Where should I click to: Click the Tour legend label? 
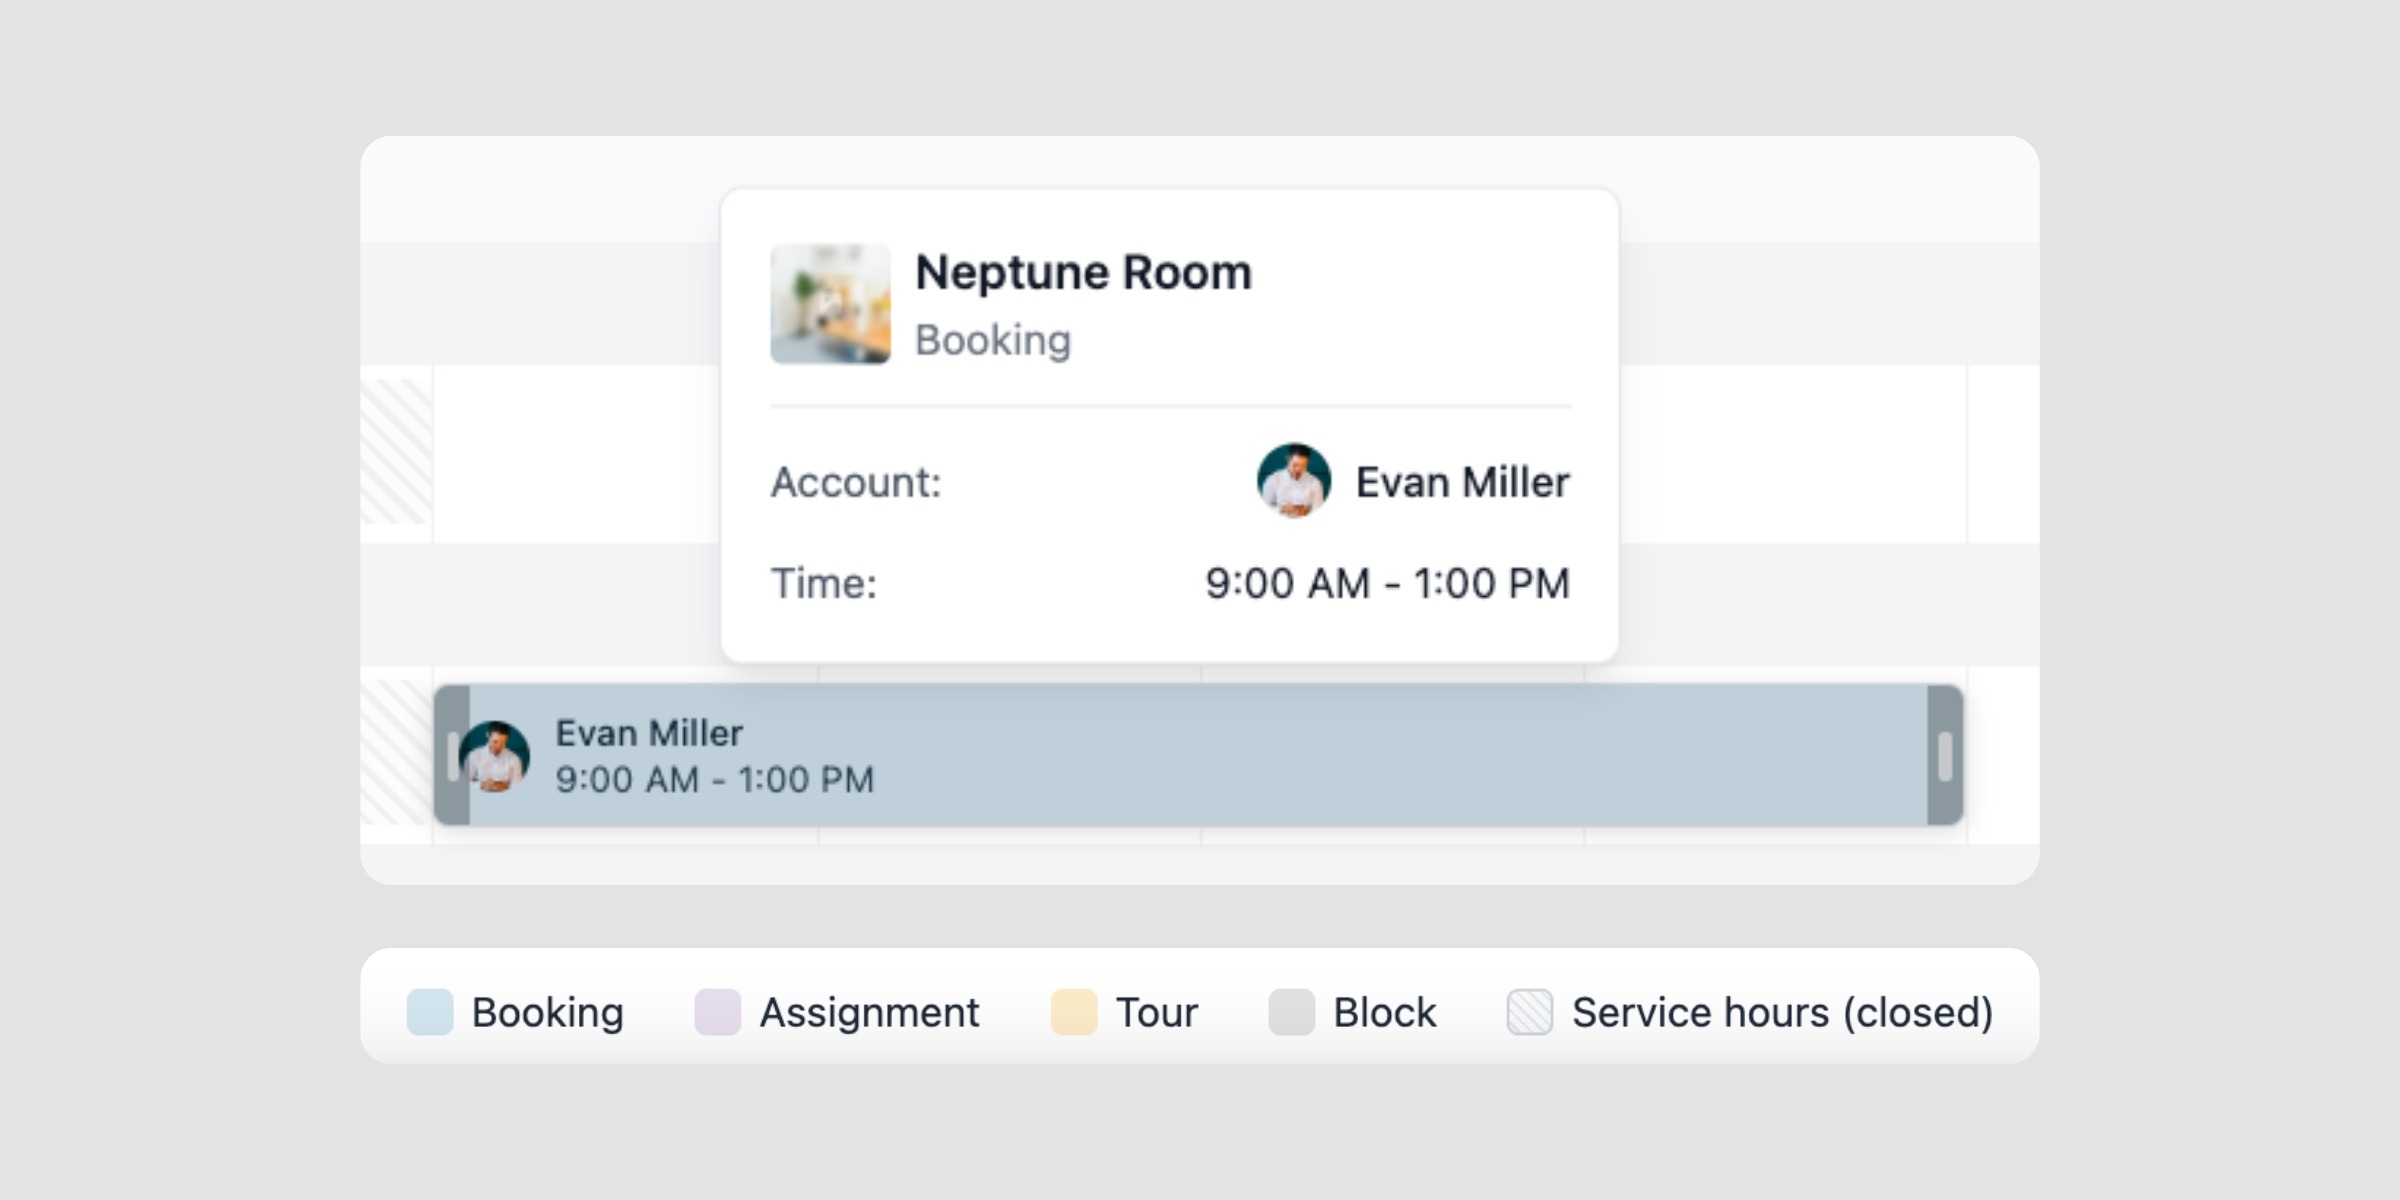click(x=1156, y=1012)
